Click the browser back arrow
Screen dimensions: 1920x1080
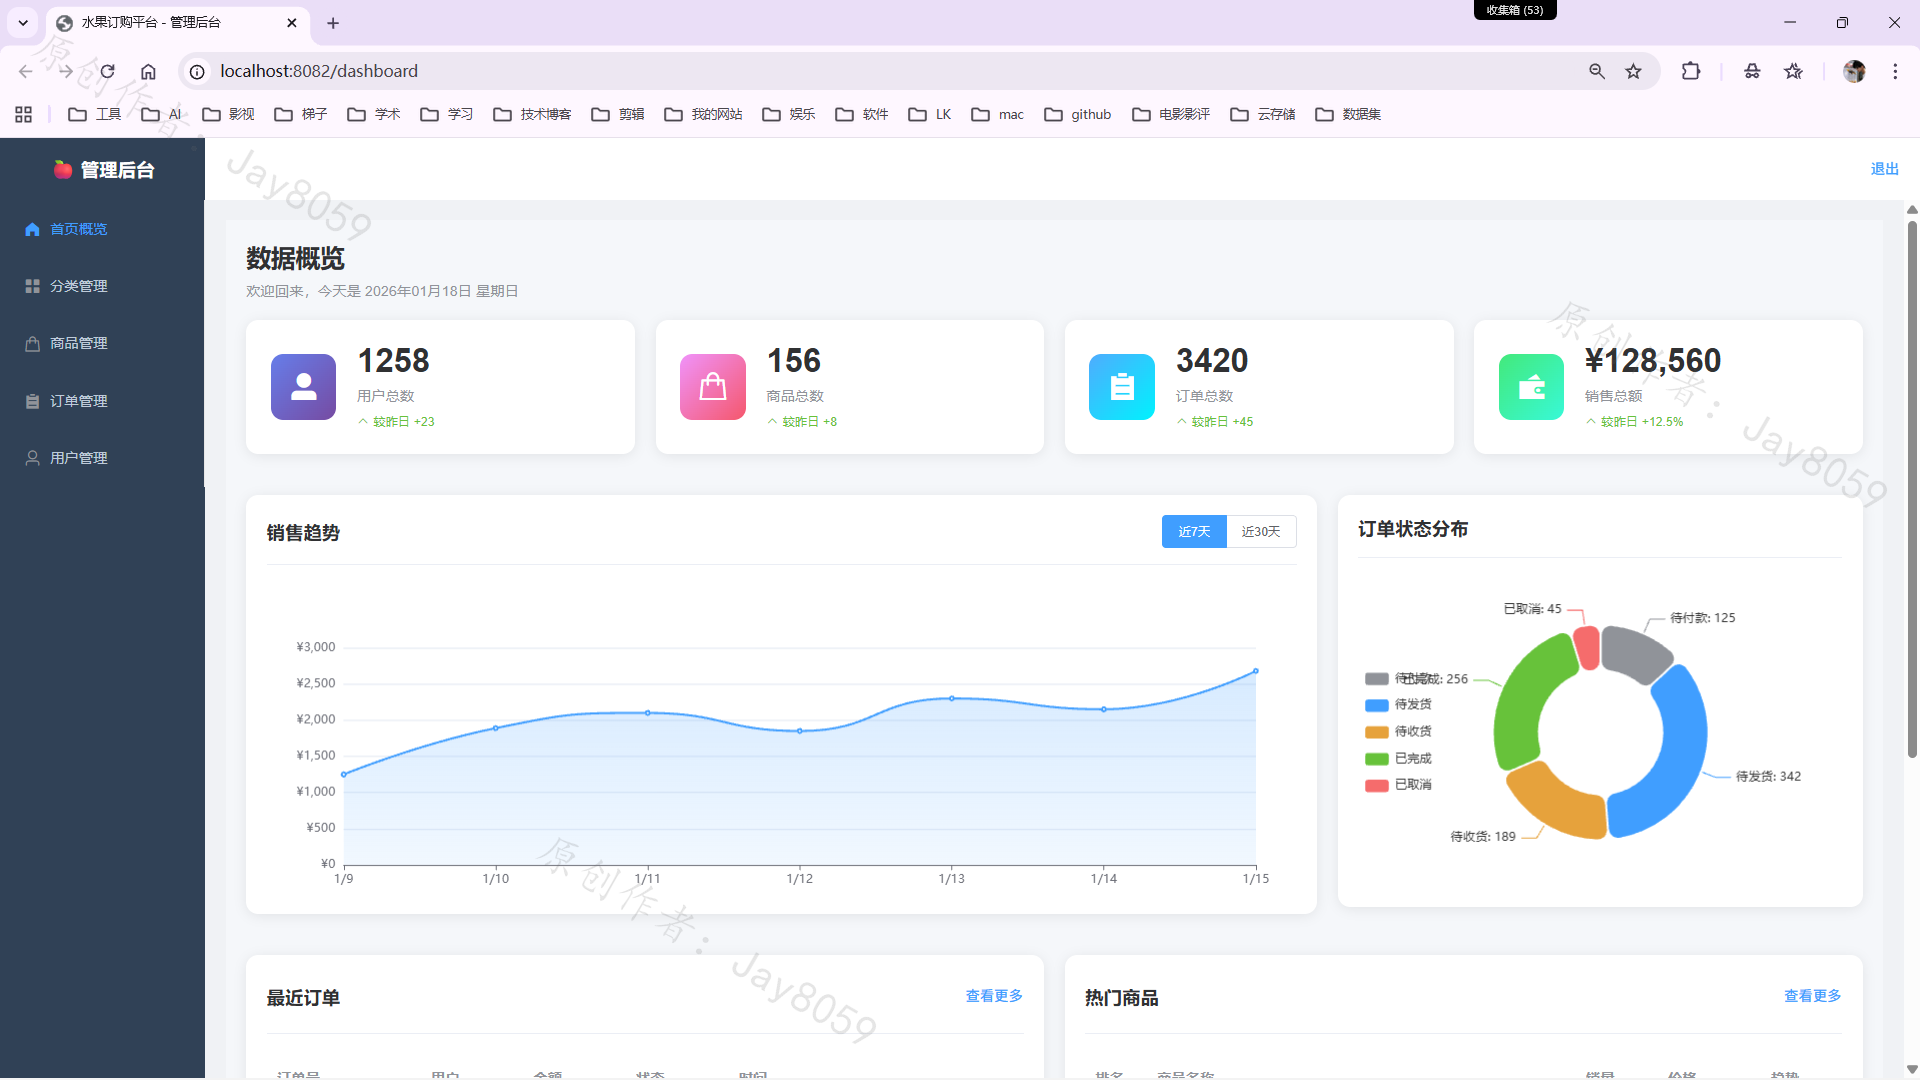(26, 71)
